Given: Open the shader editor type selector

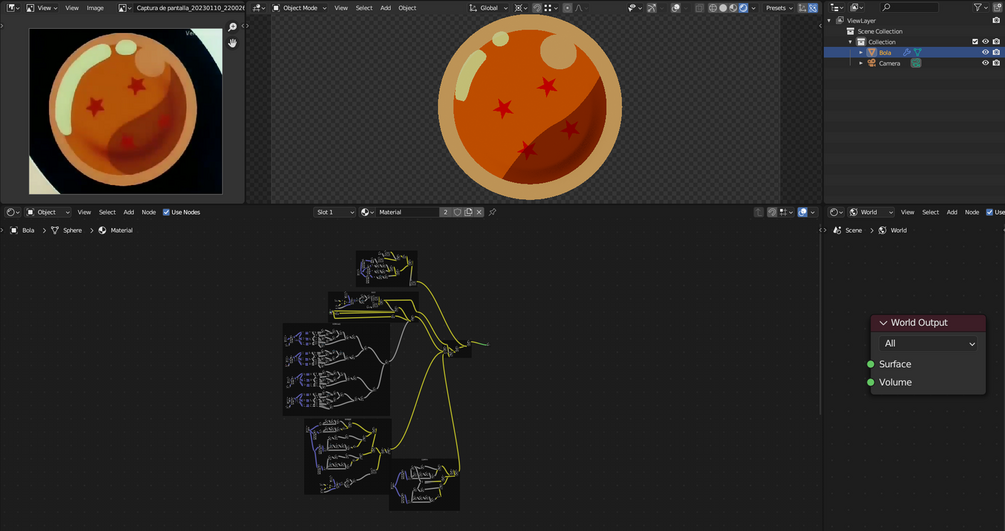Looking at the screenshot, I should pyautogui.click(x=13, y=212).
